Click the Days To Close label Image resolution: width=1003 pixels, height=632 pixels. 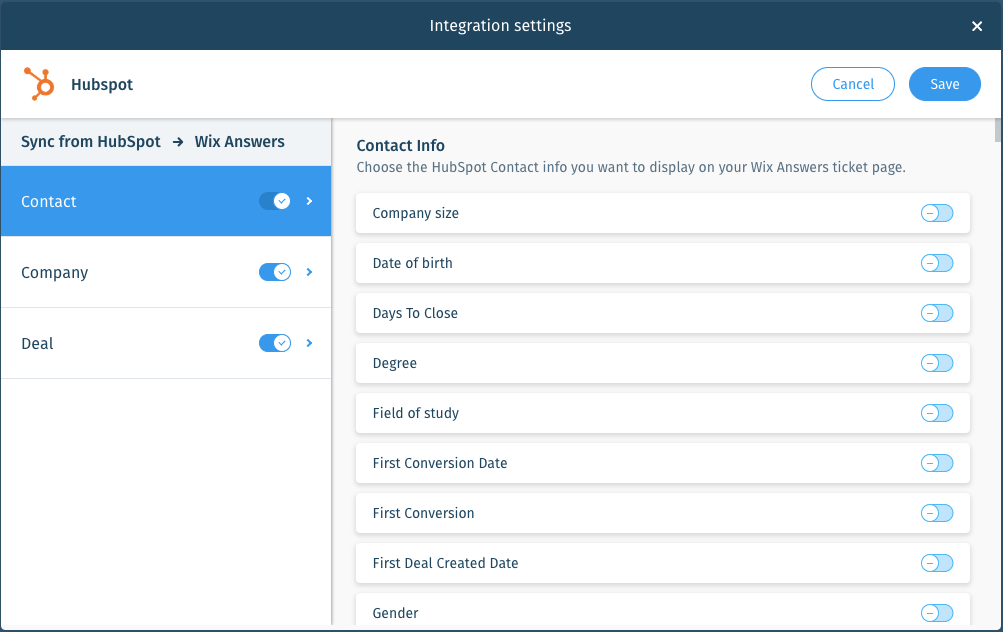[x=415, y=313]
